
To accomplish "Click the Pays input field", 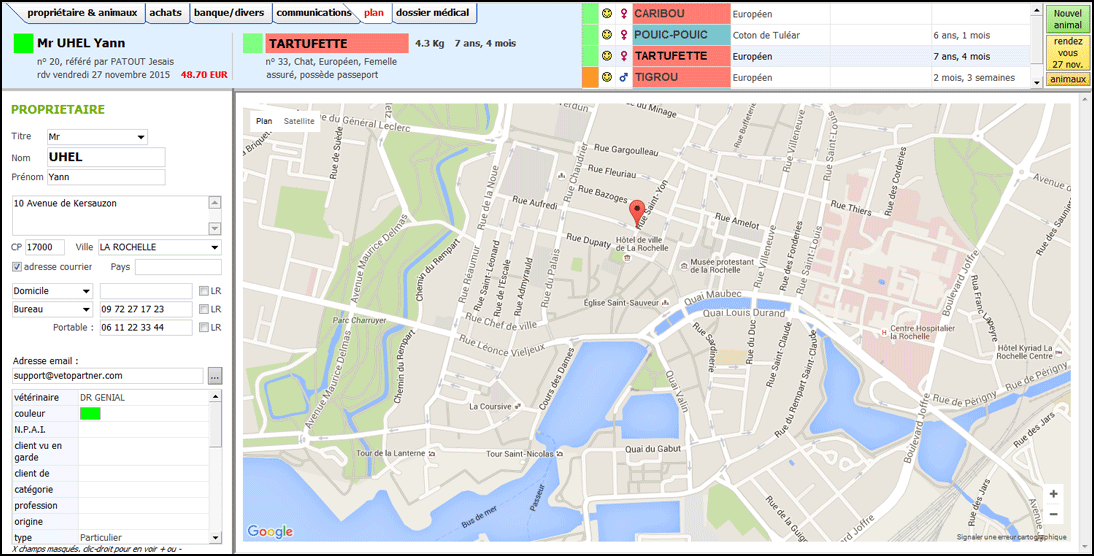I will [178, 267].
